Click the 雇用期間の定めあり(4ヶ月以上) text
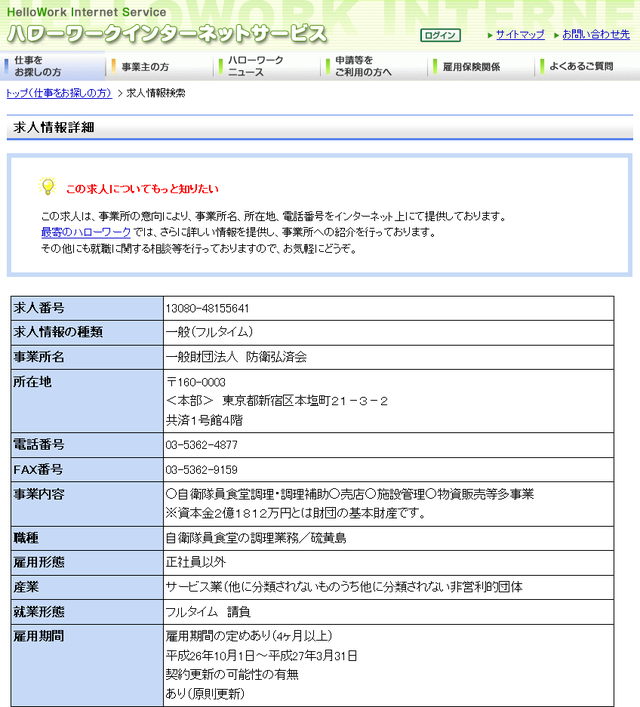The image size is (640, 707). (x=249, y=636)
